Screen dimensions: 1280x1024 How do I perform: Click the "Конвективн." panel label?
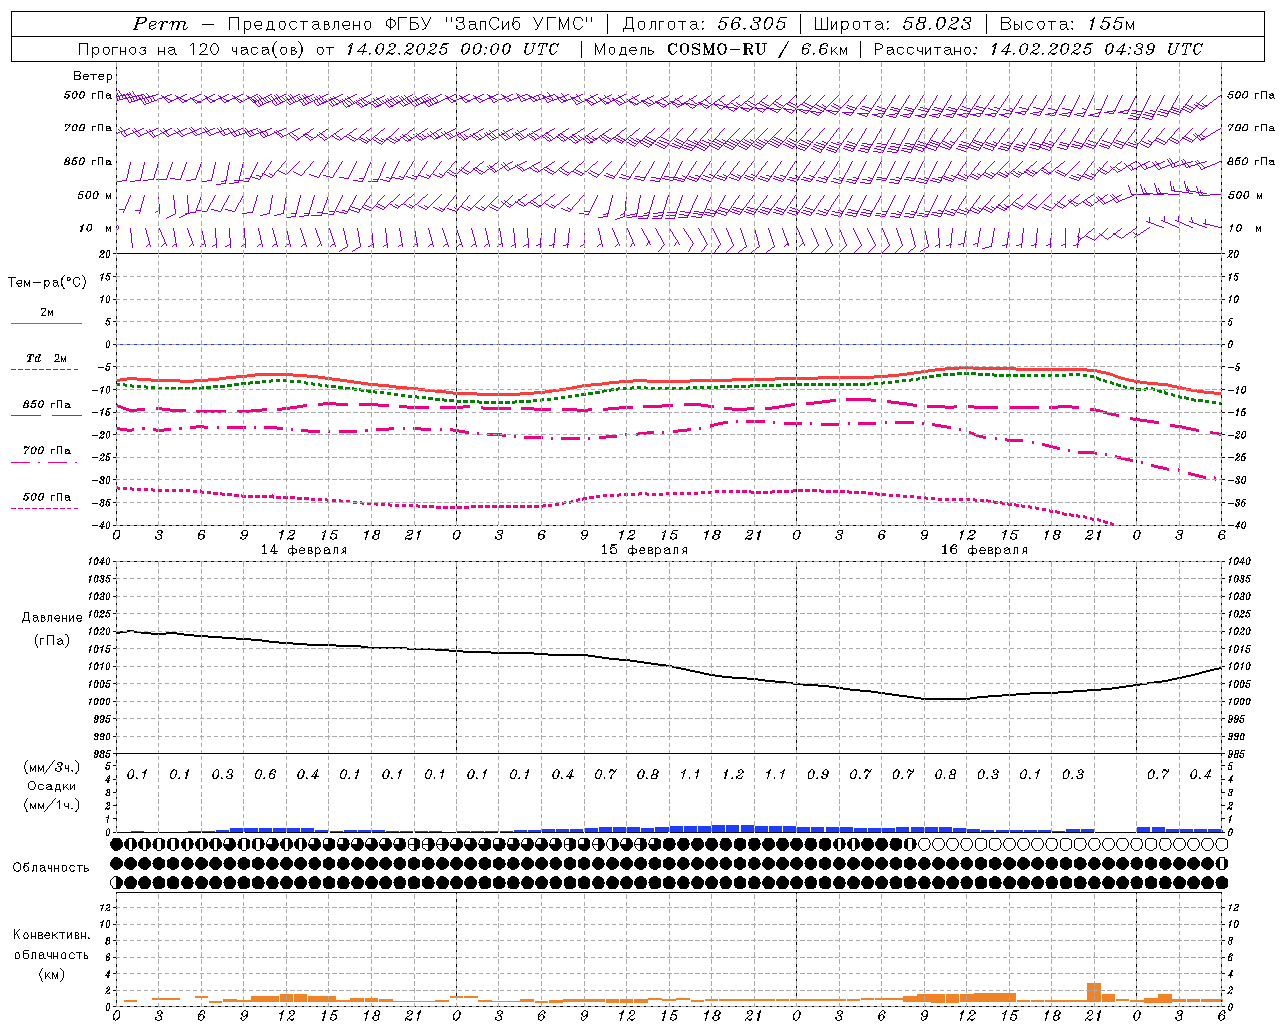(52, 934)
